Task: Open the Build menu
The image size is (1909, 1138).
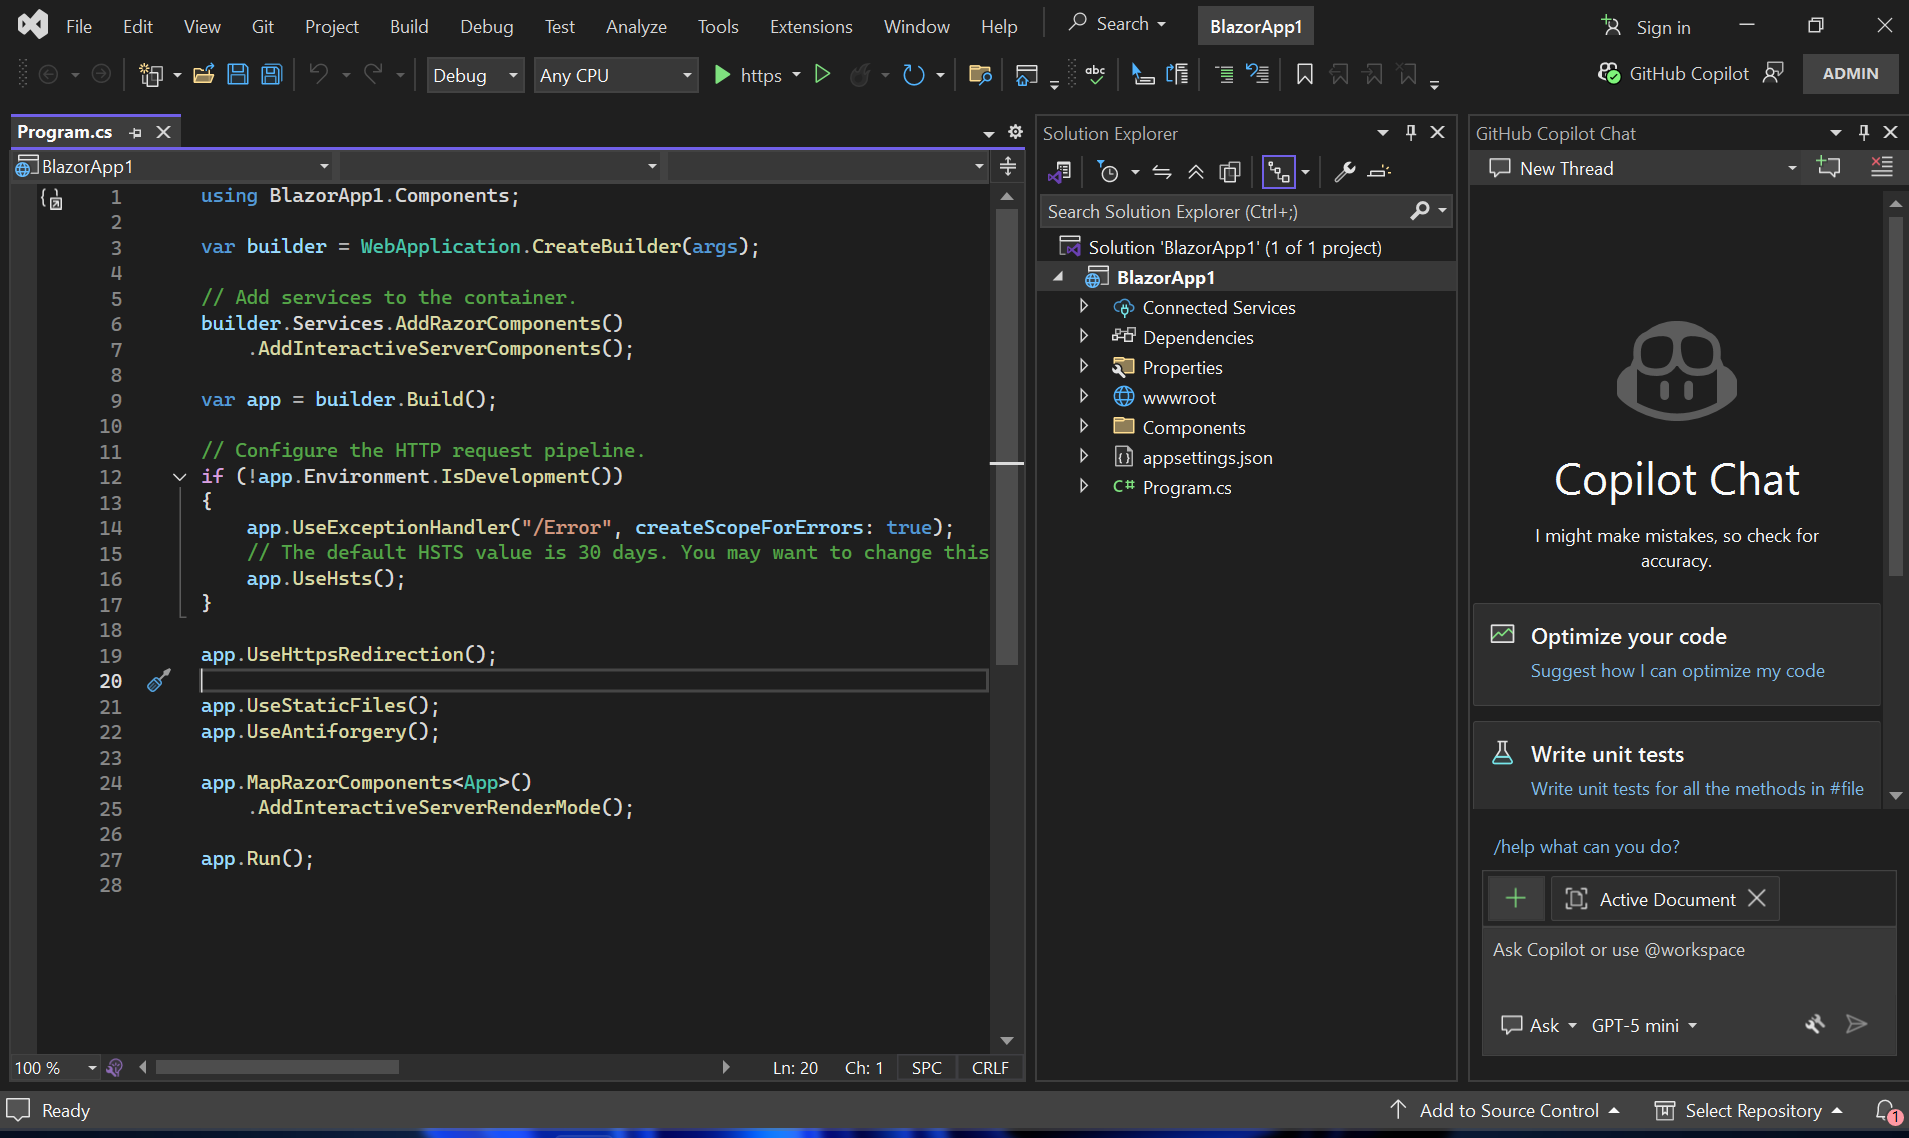Action: tap(408, 26)
